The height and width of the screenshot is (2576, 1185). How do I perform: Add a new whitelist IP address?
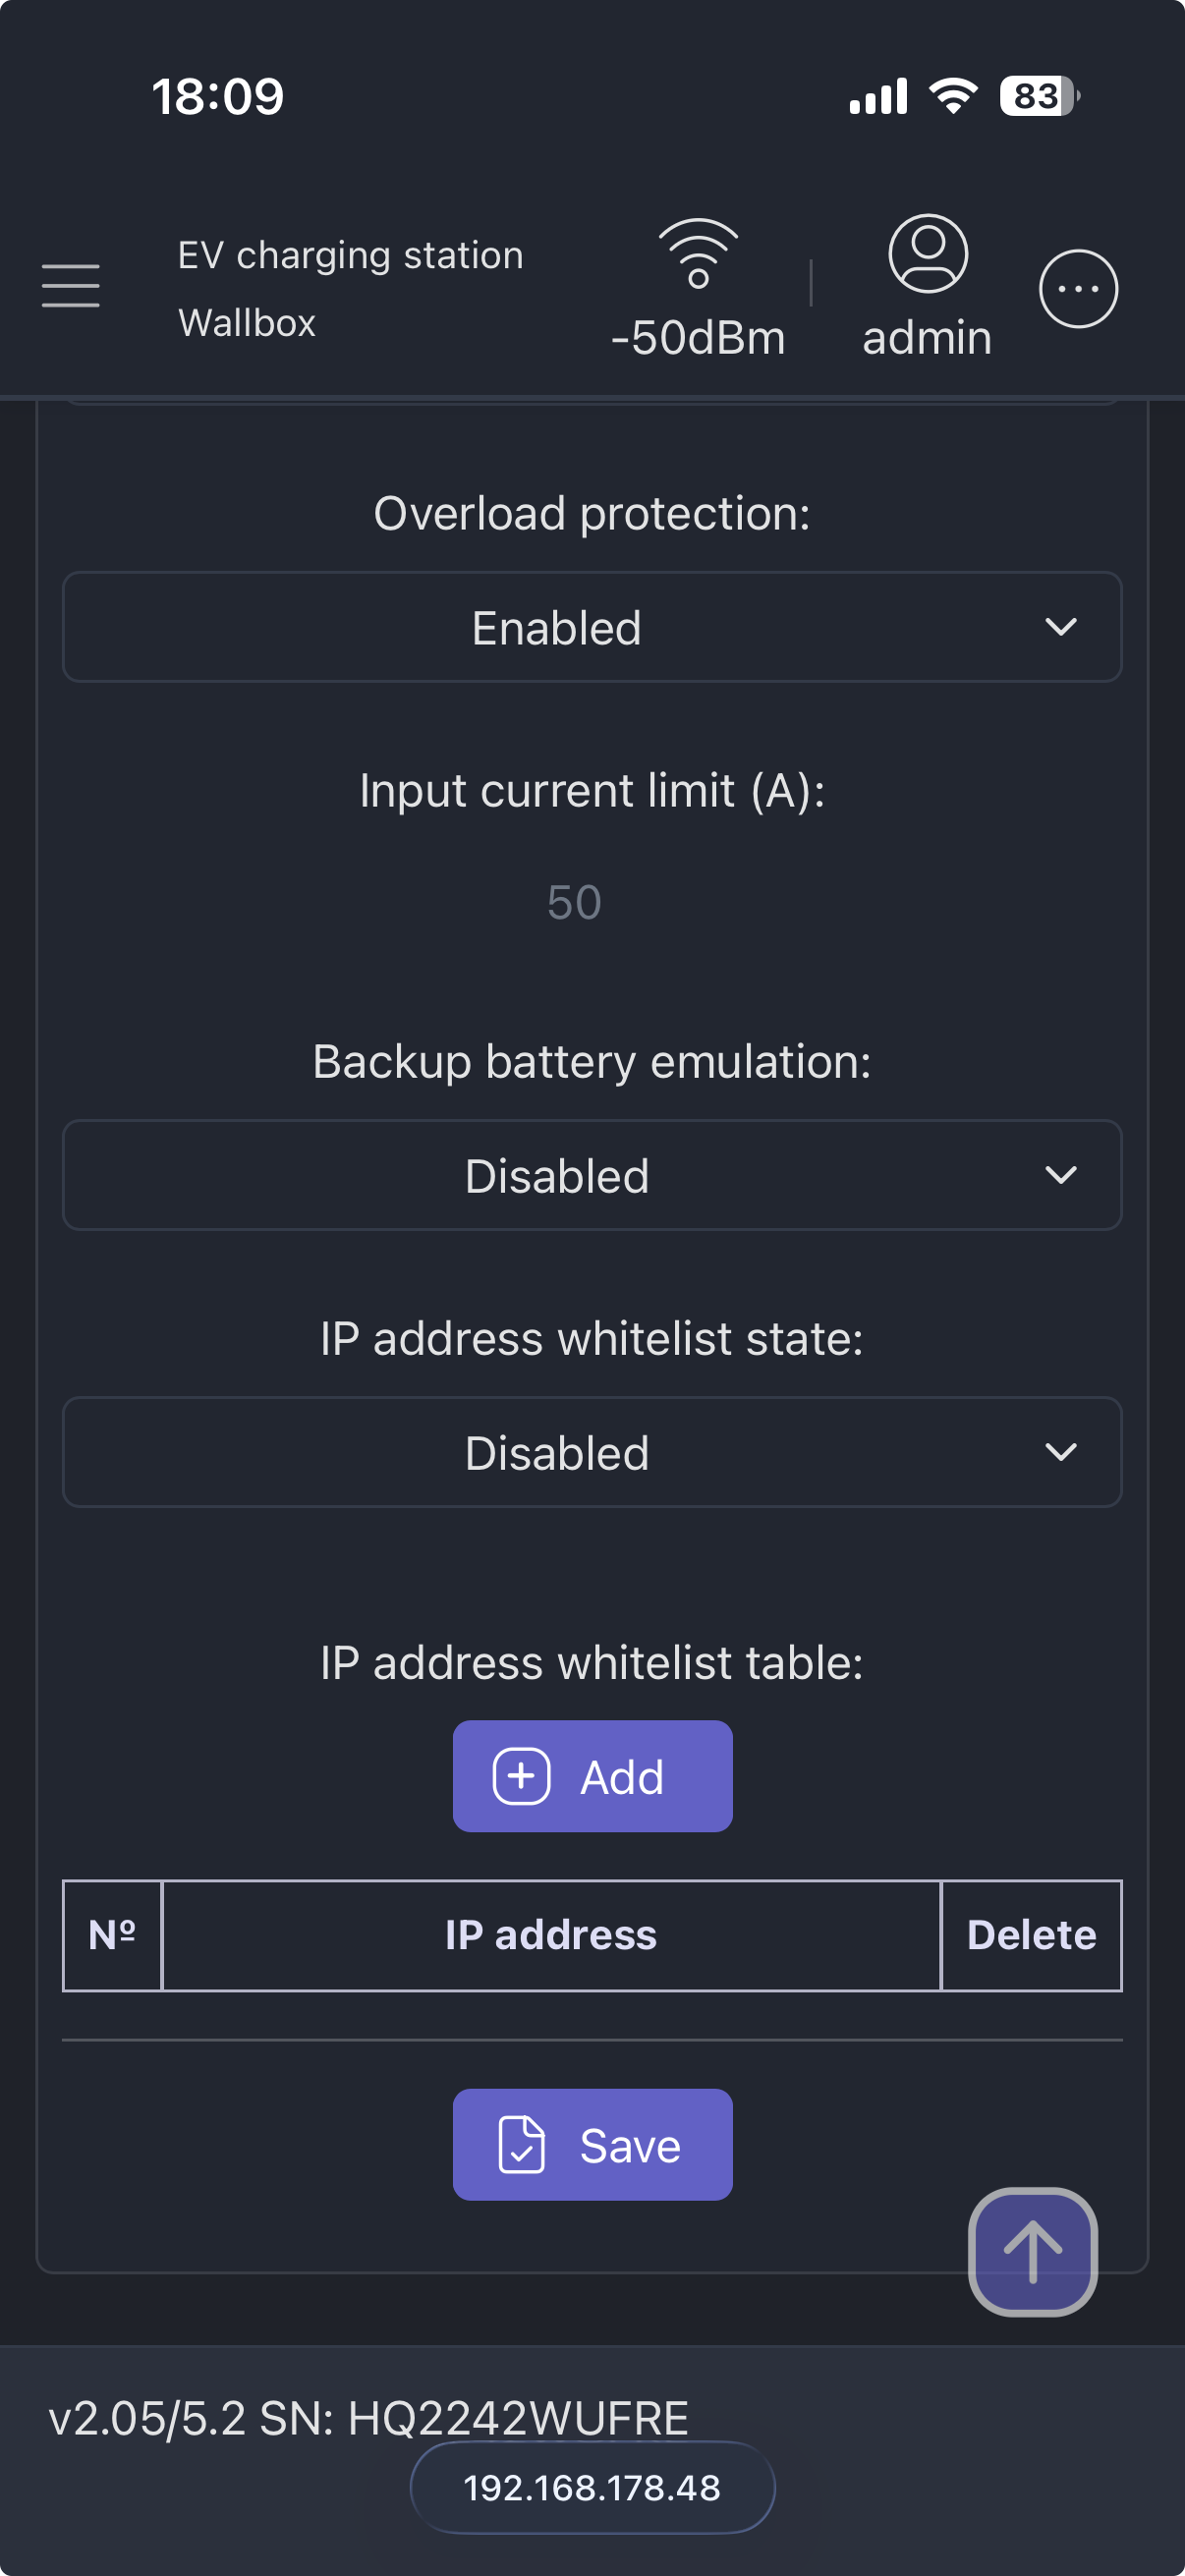click(592, 1776)
